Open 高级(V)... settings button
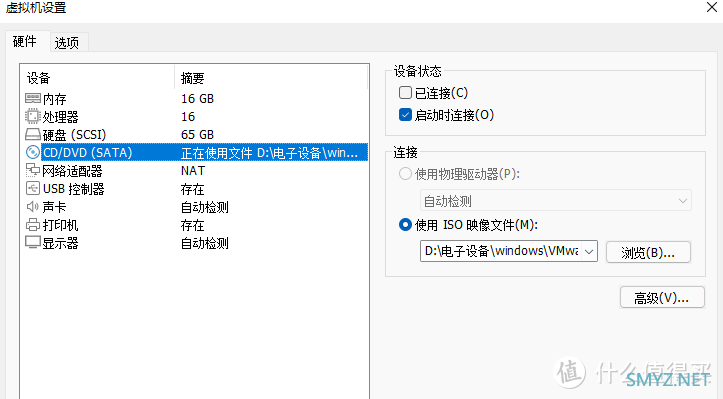 click(662, 298)
